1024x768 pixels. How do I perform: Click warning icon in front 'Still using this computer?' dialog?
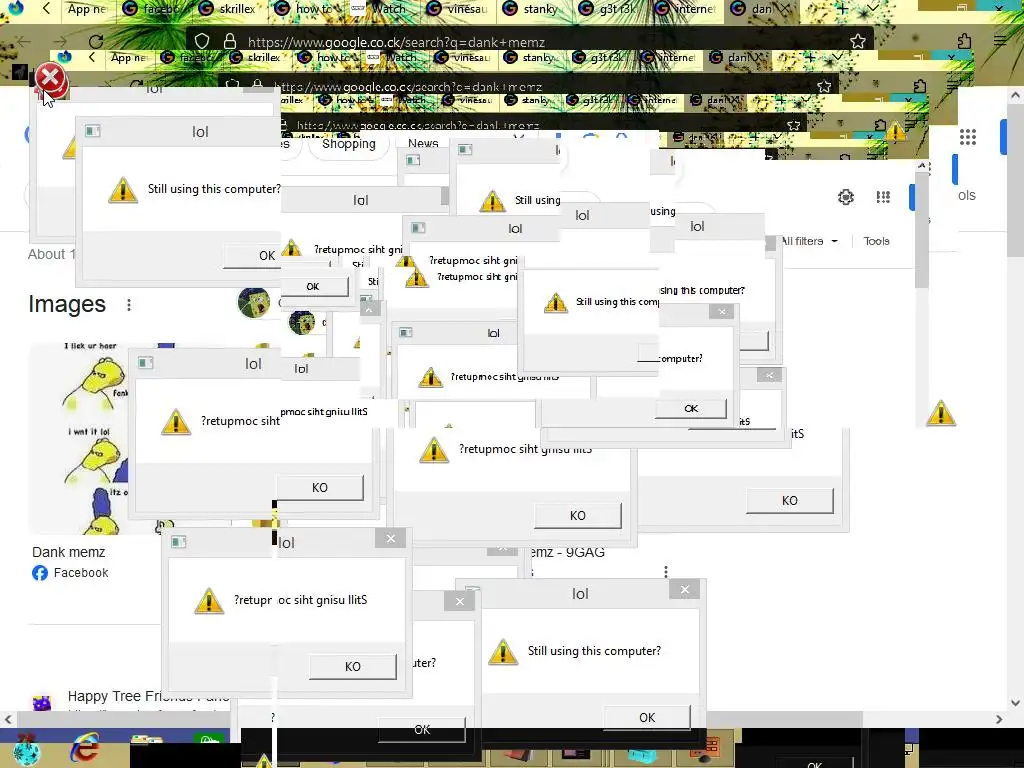503,652
